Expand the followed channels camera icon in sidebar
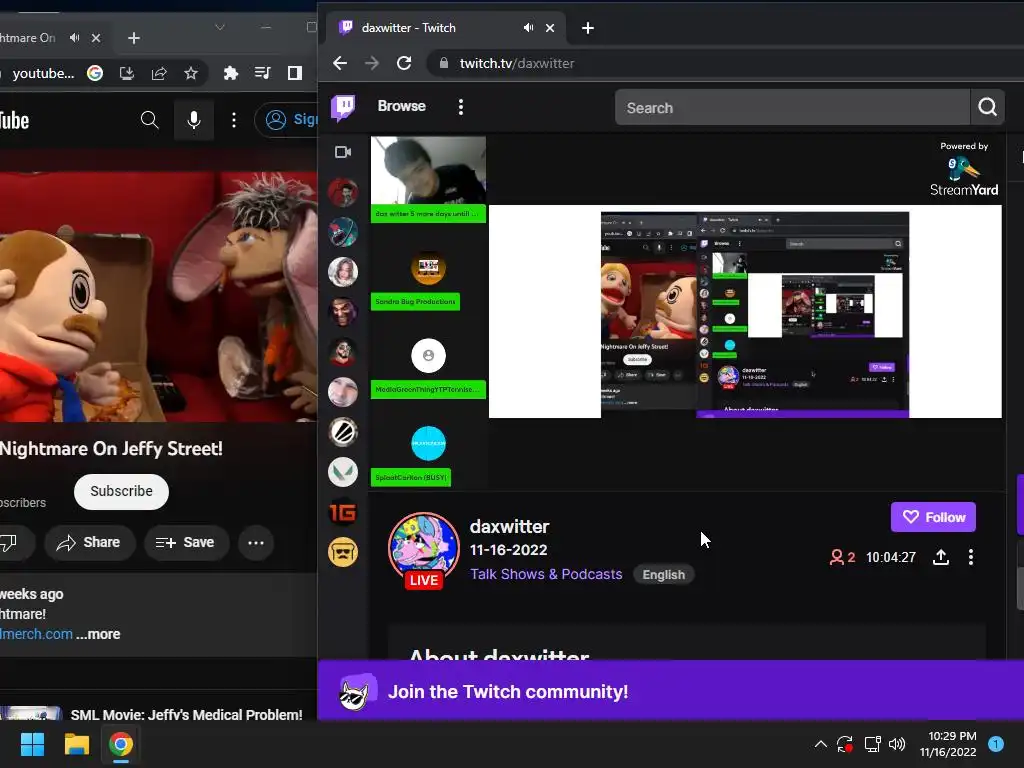The image size is (1024, 768). pyautogui.click(x=343, y=152)
